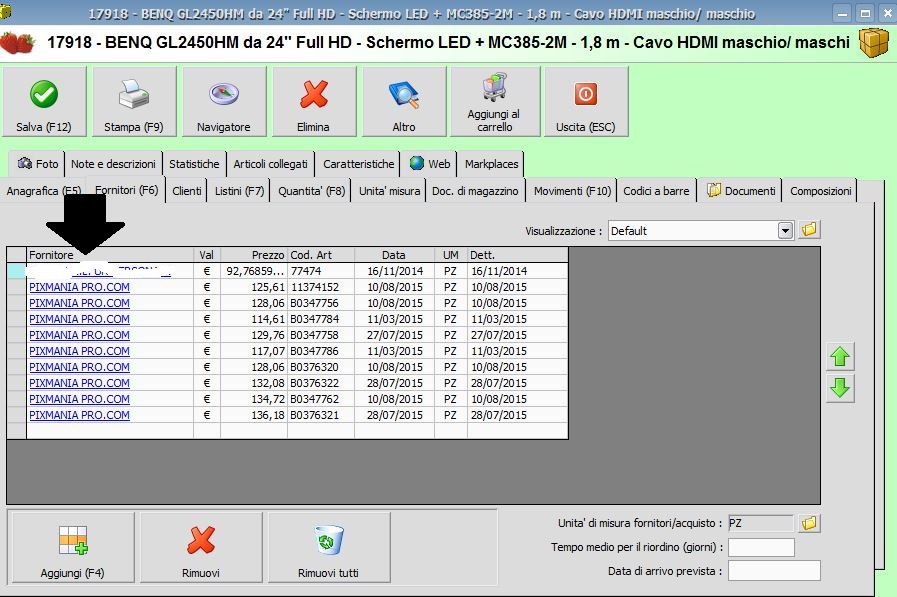Switch to the Foto tab
The width and height of the screenshot is (897, 597).
(x=38, y=164)
